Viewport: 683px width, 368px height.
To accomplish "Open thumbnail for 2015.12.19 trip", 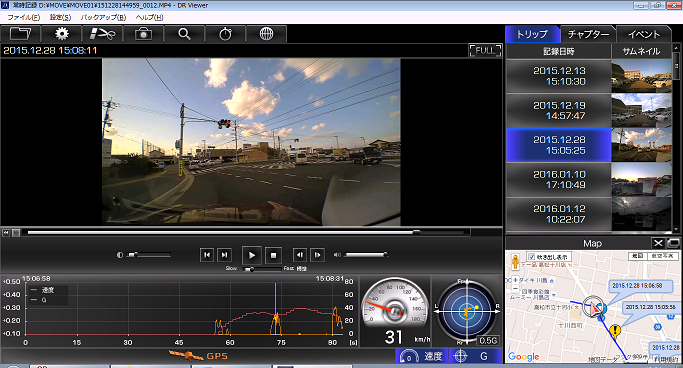I will tap(641, 111).
